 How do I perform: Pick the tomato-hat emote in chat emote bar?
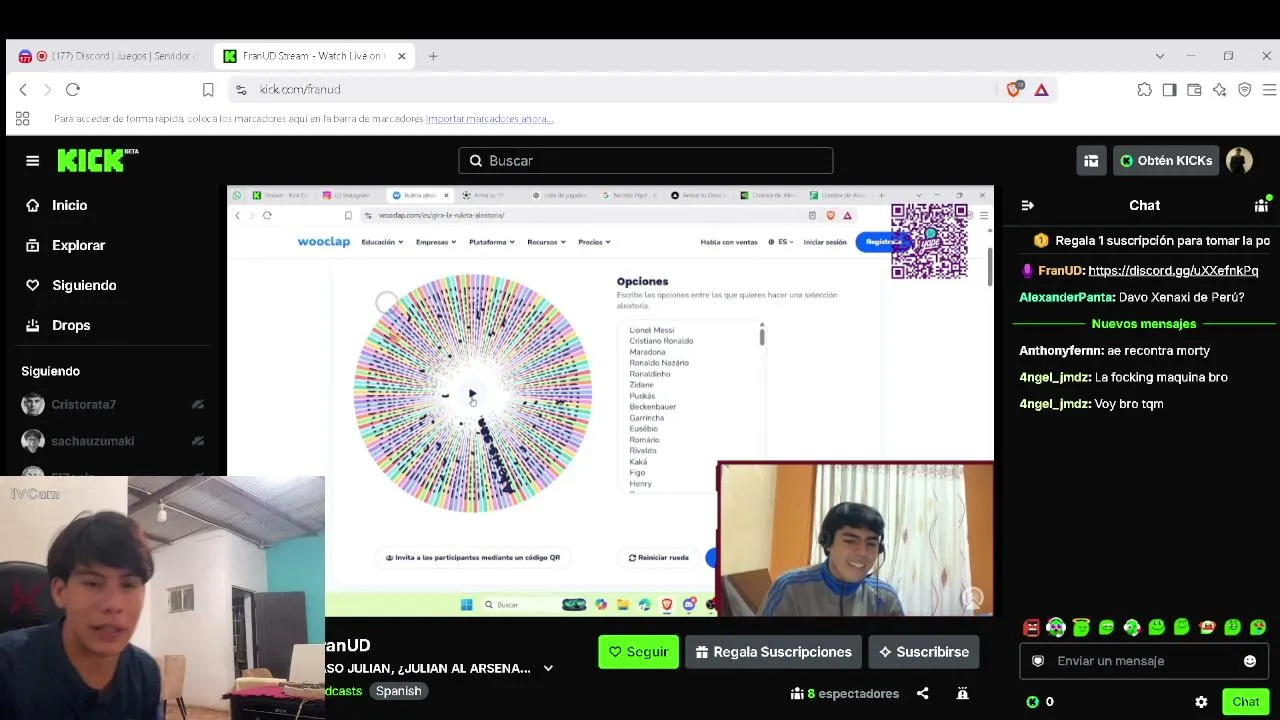[1207, 628]
